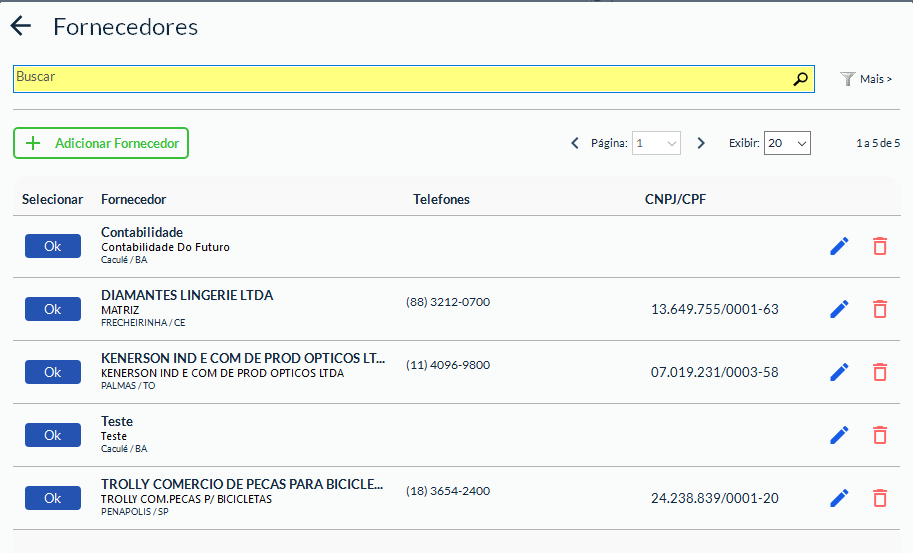913x553 pixels.
Task: Delete the TROLLY COMERCIO supplier entry
Action: tap(880, 498)
